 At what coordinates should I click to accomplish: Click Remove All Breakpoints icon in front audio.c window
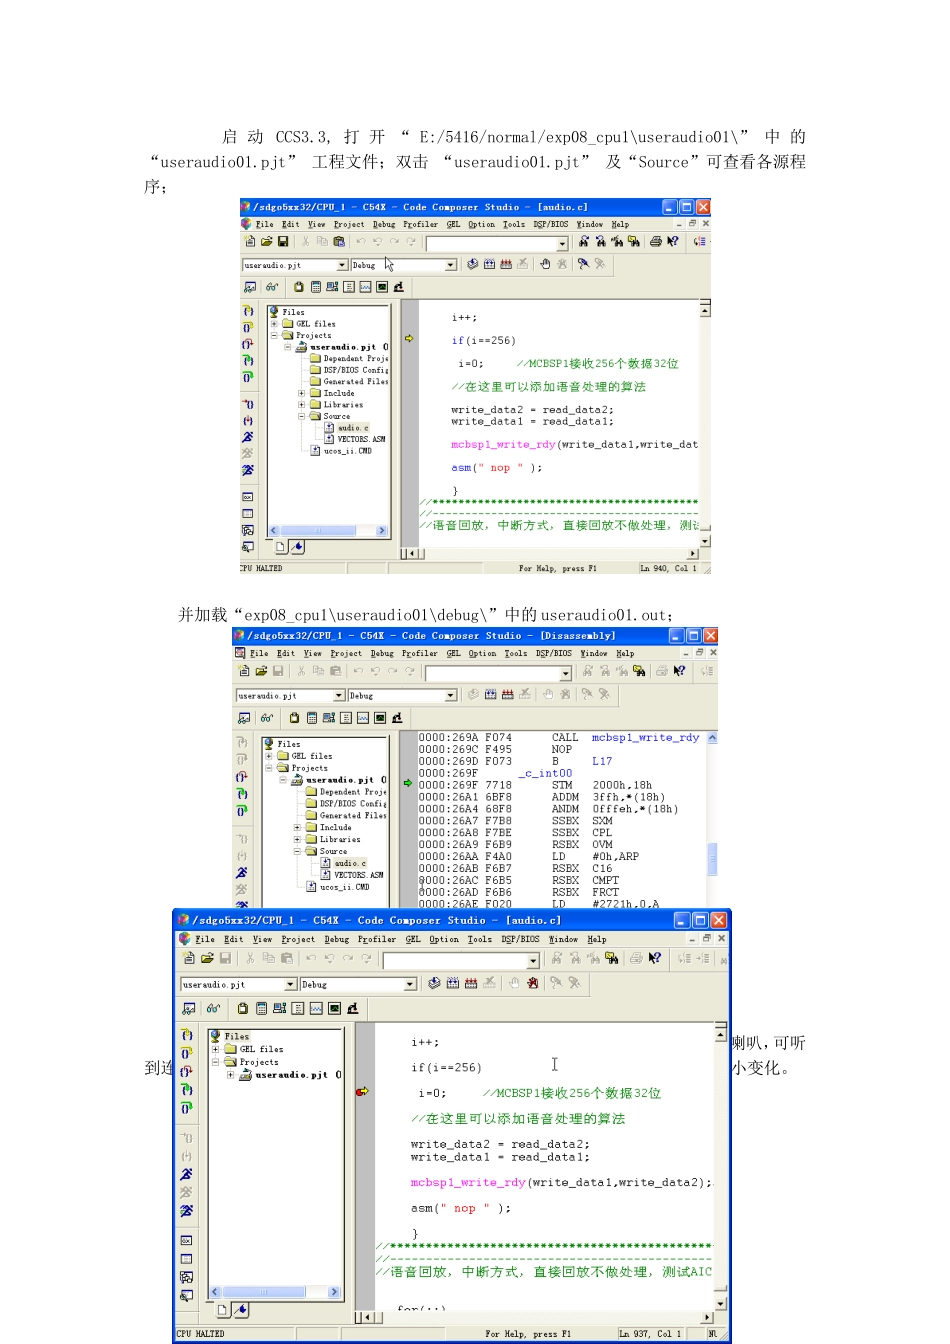pyautogui.click(x=532, y=983)
